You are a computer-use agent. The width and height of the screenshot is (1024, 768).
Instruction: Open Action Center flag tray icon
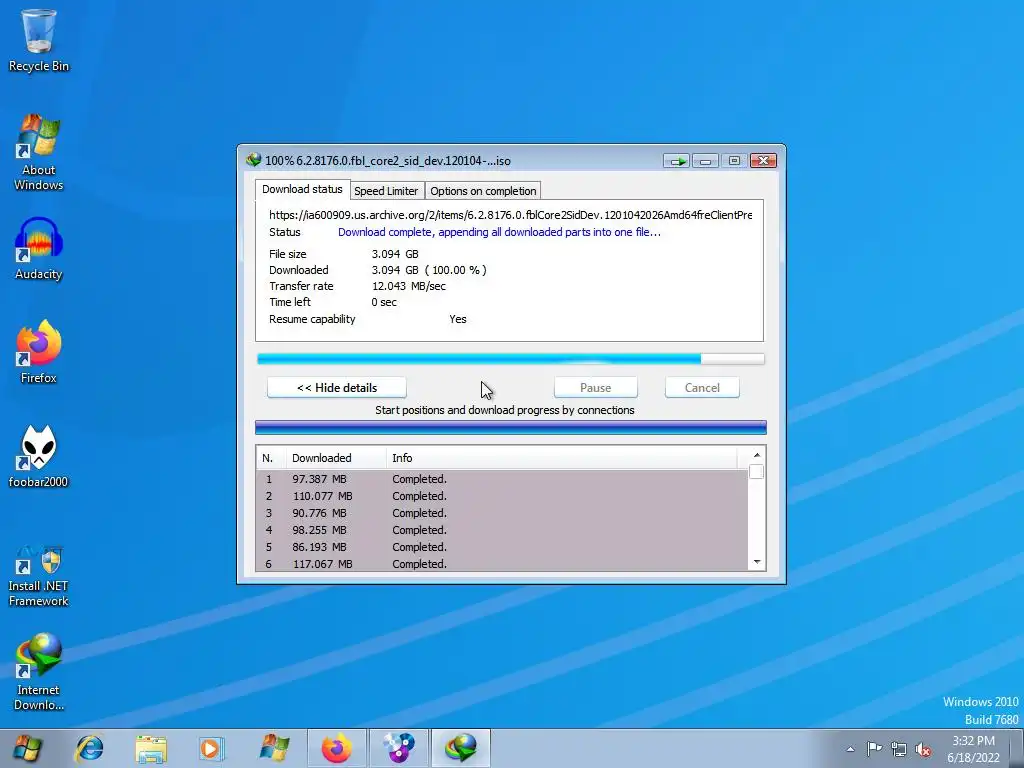pos(874,749)
